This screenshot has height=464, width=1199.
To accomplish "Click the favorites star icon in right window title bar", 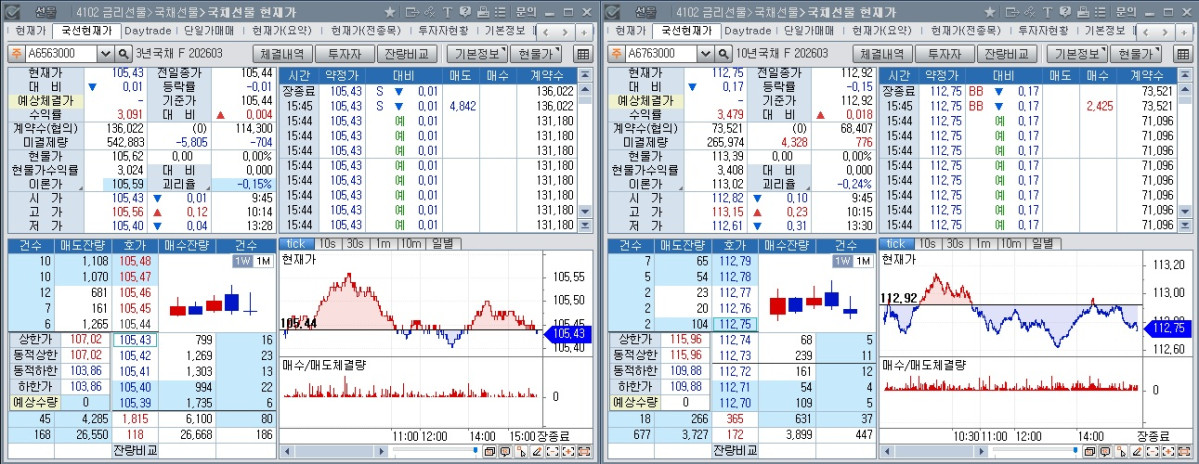I will click(989, 12).
